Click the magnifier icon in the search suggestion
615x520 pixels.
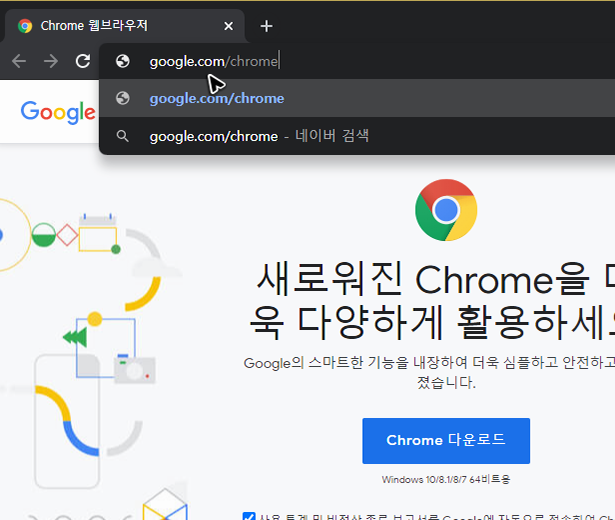click(123, 136)
